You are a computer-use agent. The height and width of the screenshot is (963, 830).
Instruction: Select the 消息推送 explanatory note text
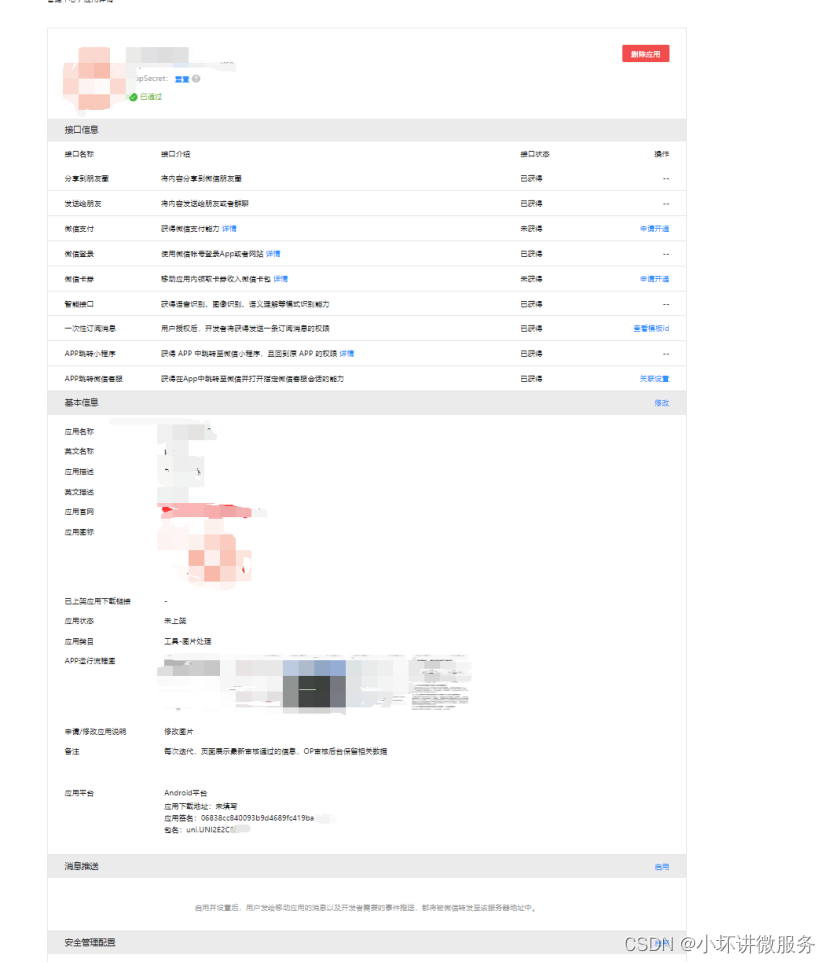[x=367, y=908]
